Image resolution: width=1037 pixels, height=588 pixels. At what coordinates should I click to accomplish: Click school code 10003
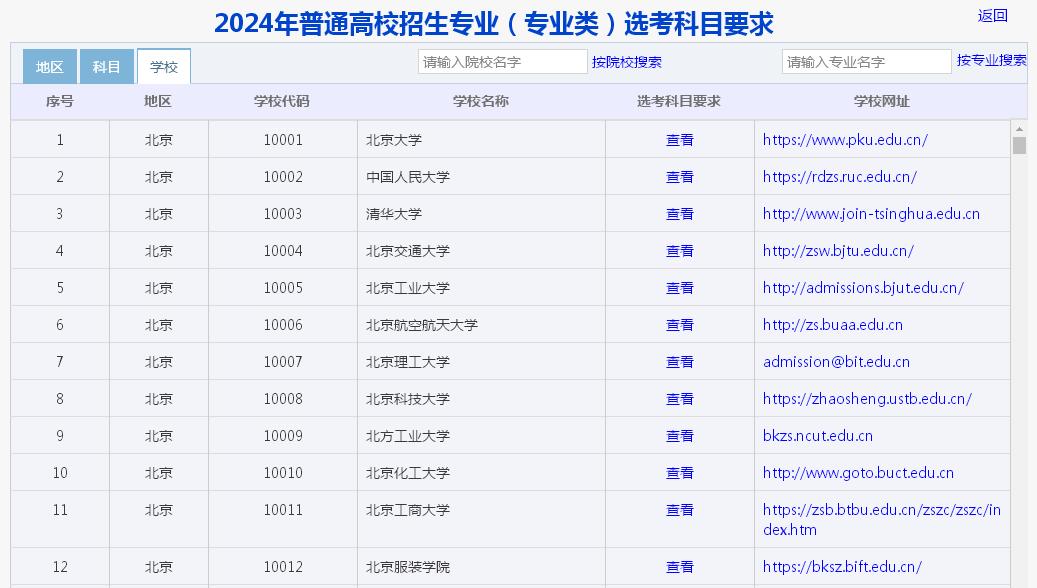283,214
